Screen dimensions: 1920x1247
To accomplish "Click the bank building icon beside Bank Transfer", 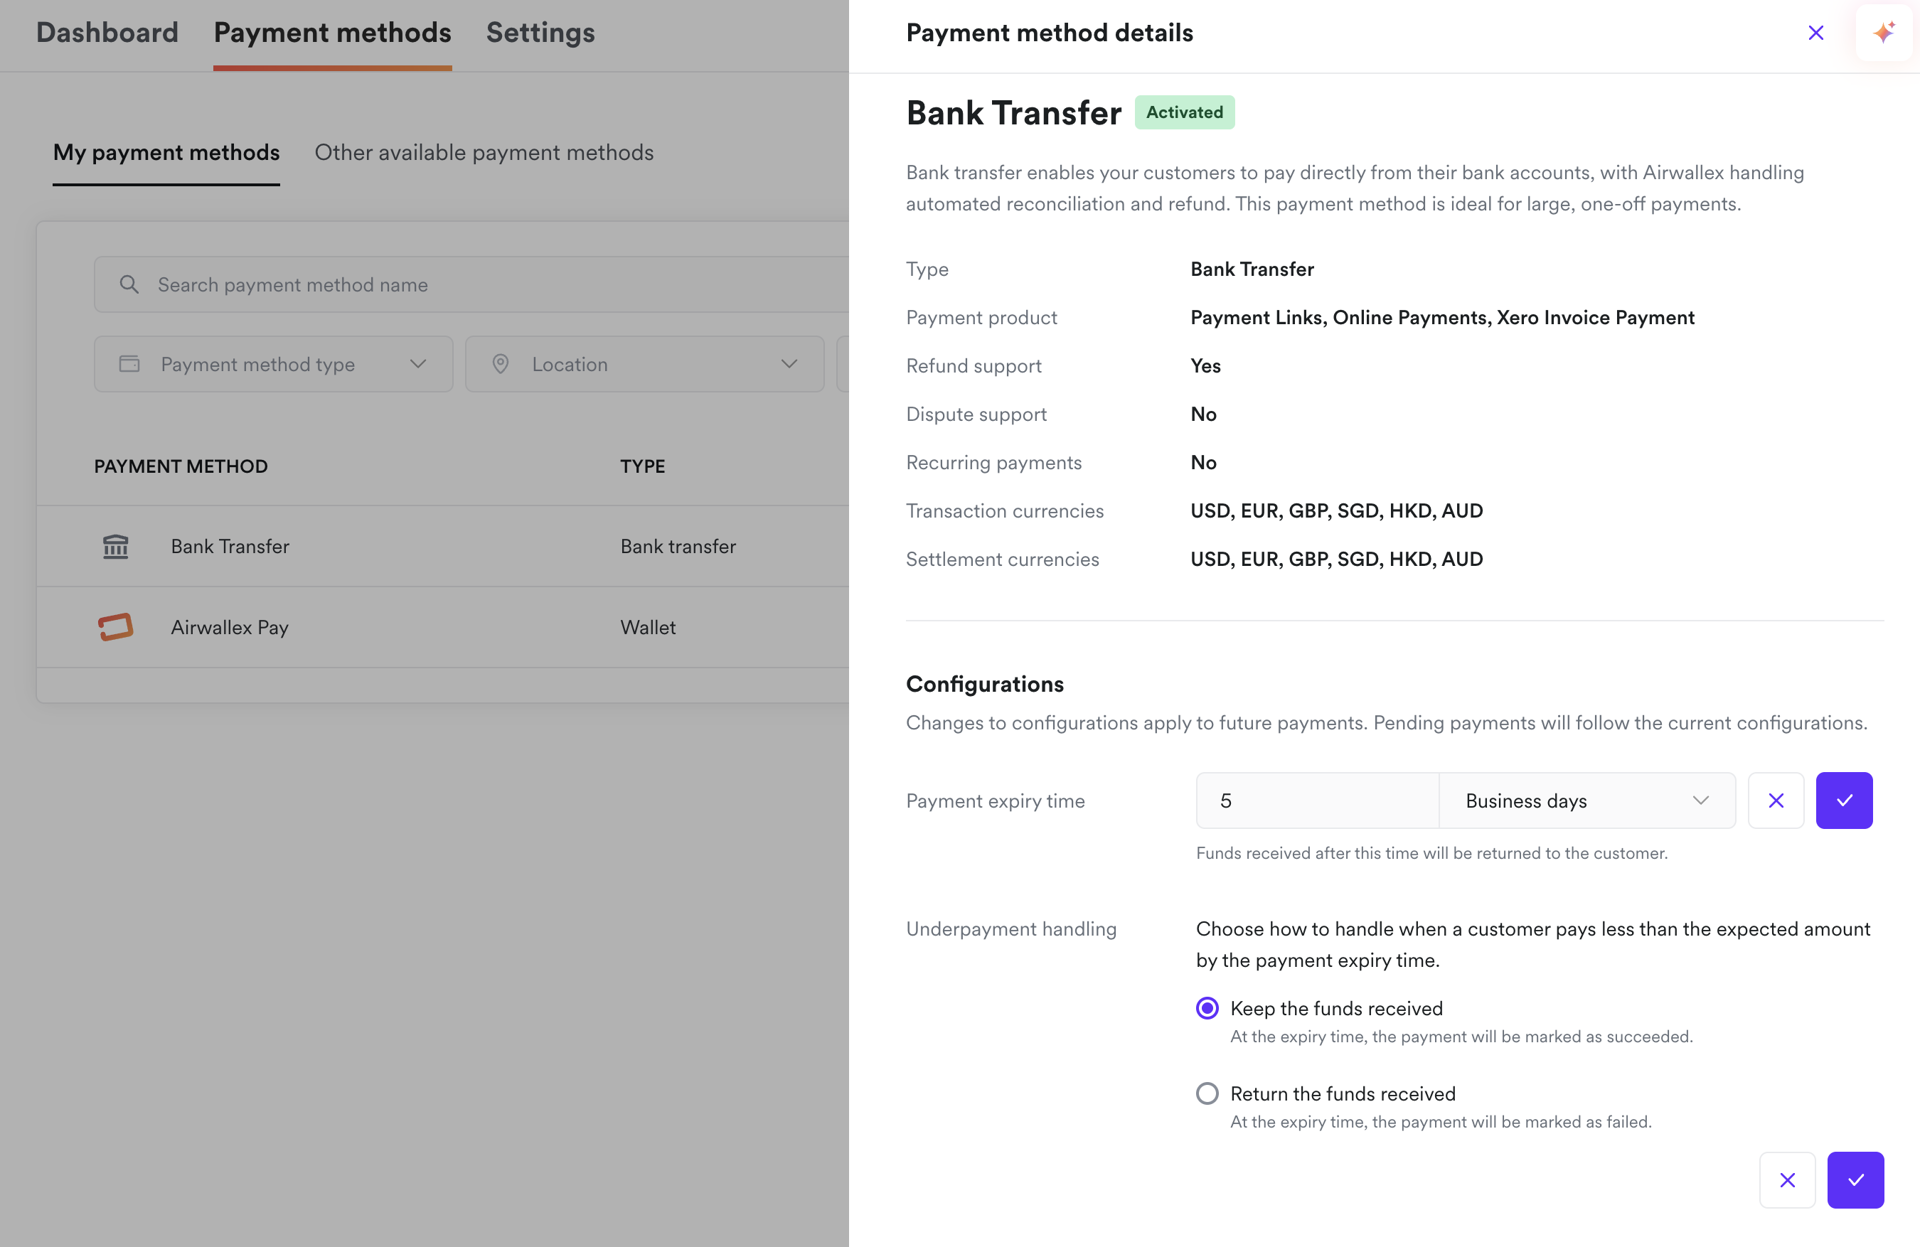I will coord(115,546).
